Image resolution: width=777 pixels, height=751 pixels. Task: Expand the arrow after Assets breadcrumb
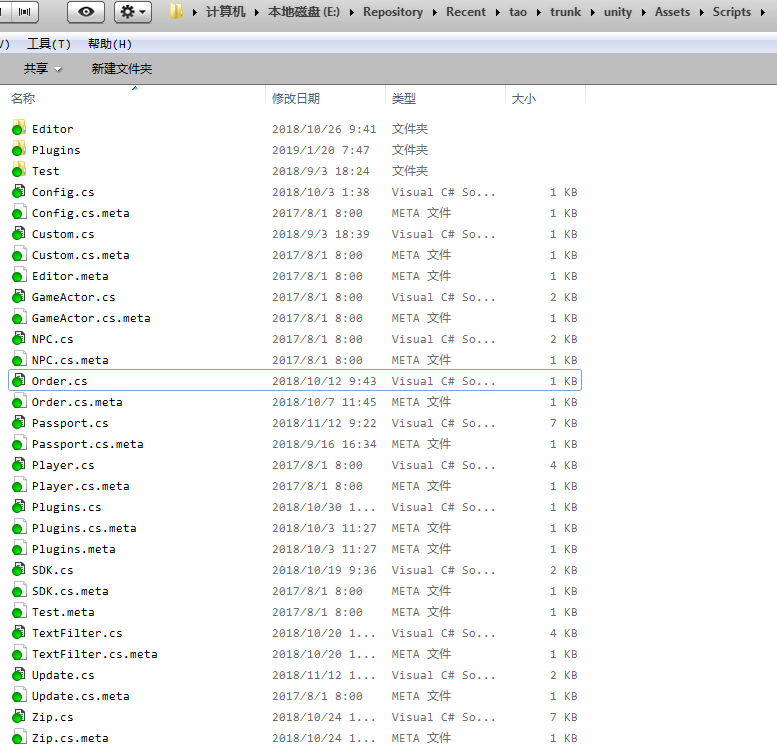(702, 12)
